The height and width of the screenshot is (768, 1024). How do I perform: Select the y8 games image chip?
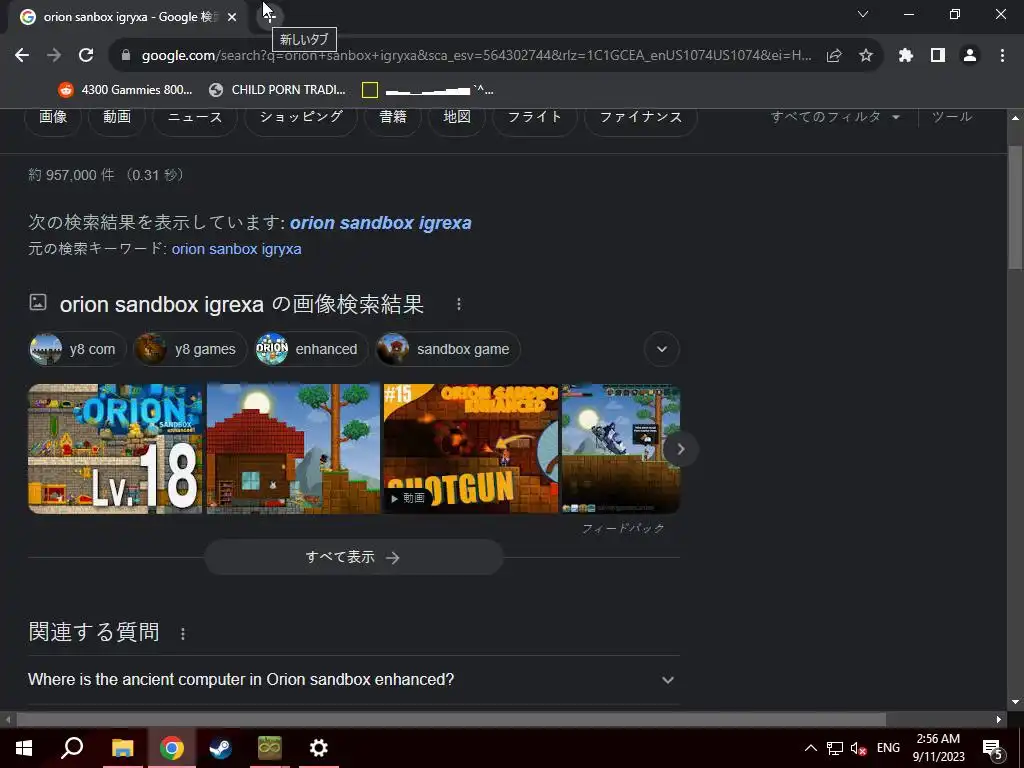click(x=189, y=349)
